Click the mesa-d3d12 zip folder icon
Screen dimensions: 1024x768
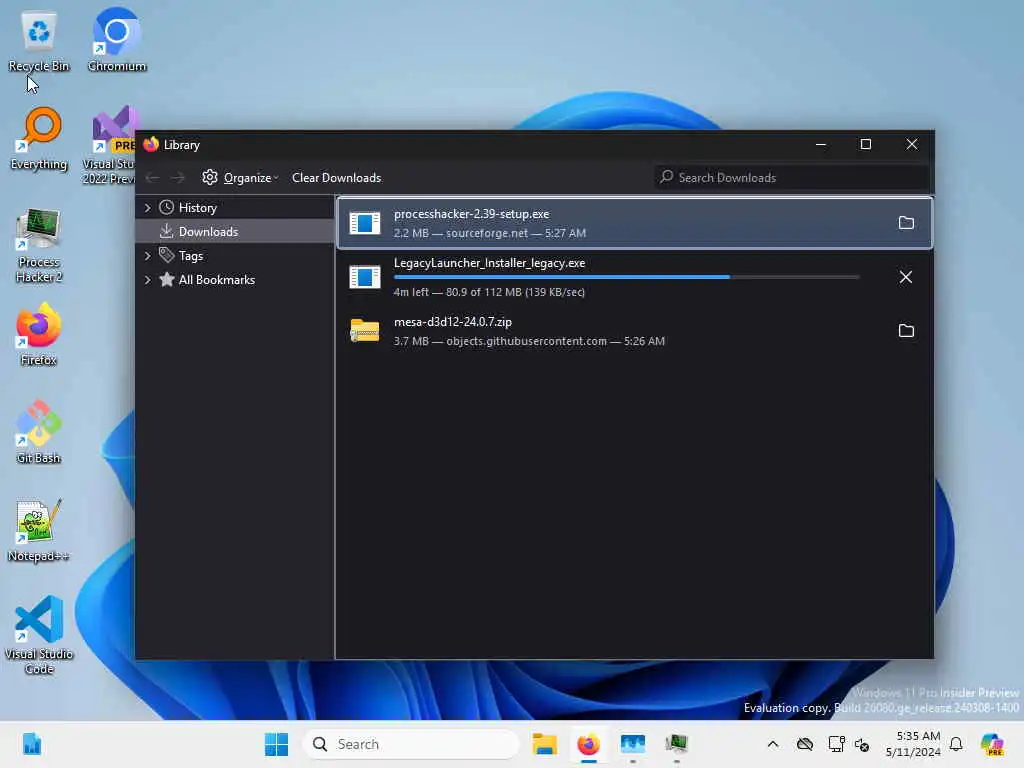(364, 330)
